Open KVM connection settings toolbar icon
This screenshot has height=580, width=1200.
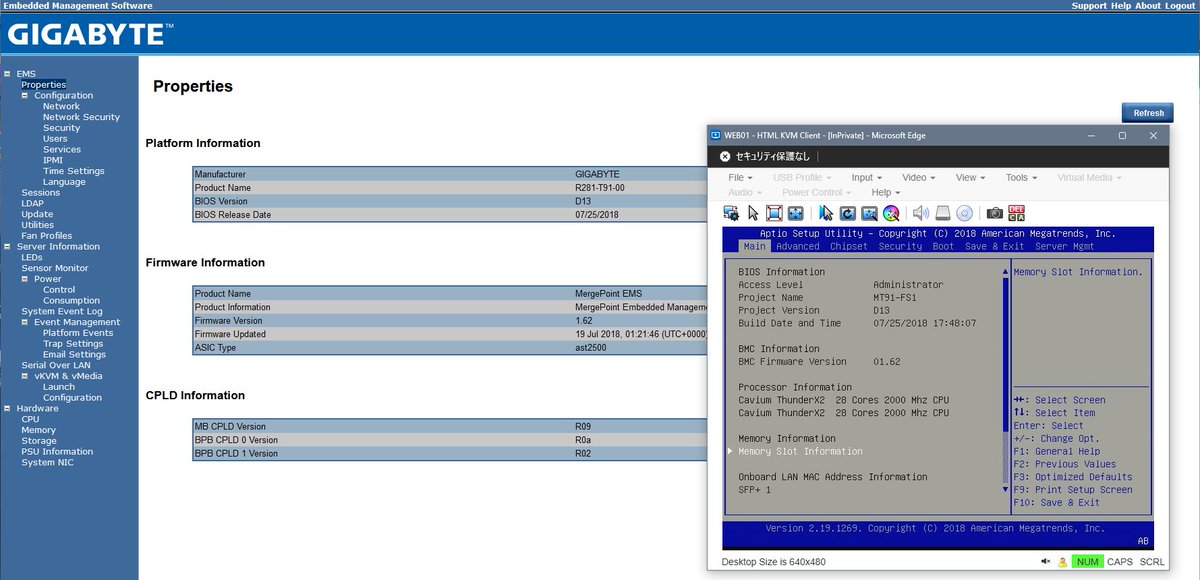(x=731, y=213)
